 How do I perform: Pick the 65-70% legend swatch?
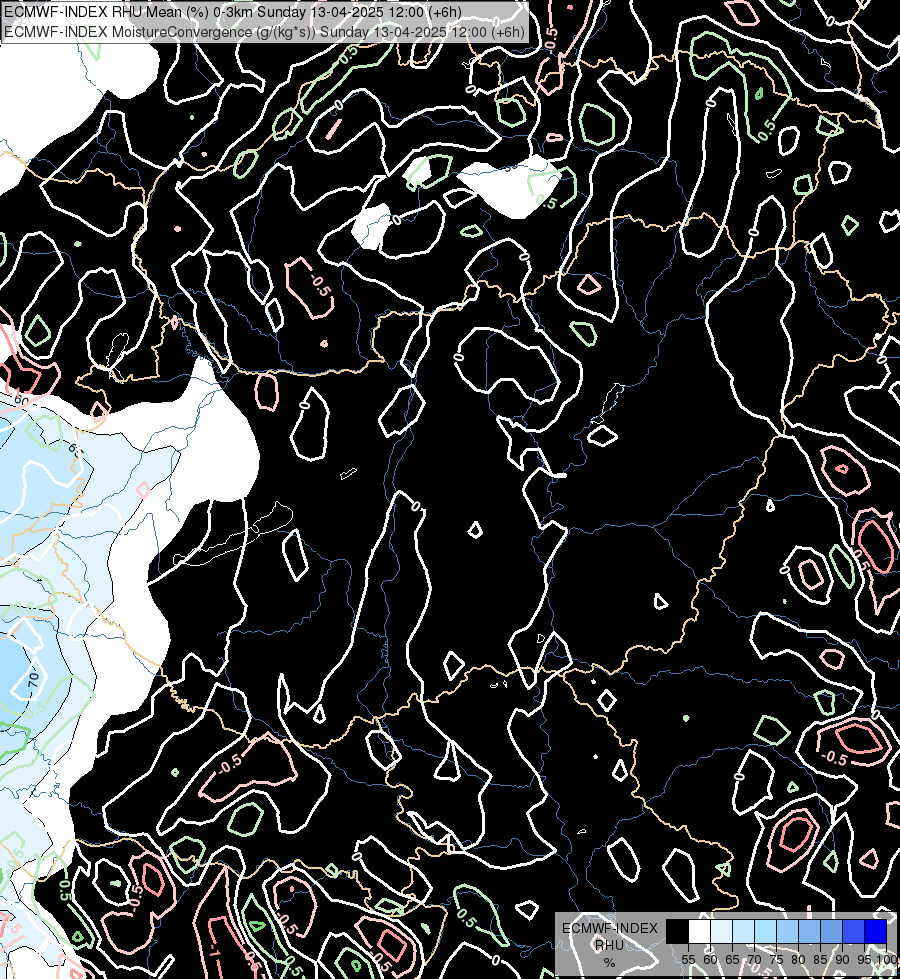[x=743, y=931]
